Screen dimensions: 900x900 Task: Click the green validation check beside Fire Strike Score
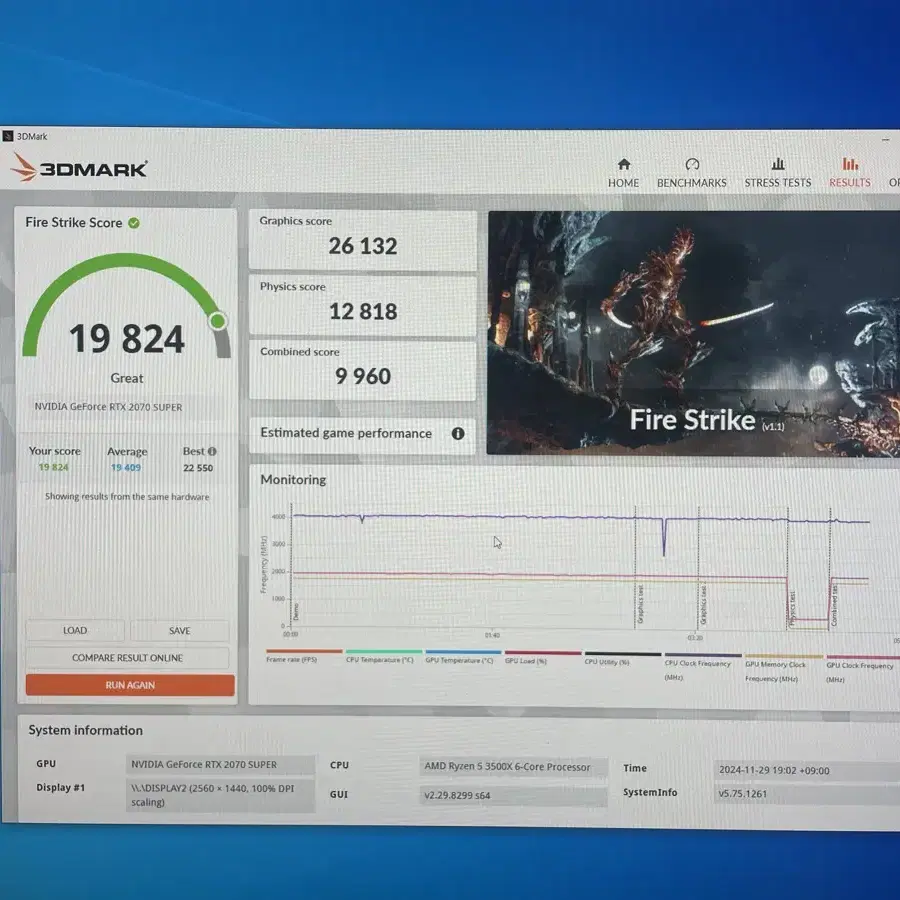tap(134, 223)
